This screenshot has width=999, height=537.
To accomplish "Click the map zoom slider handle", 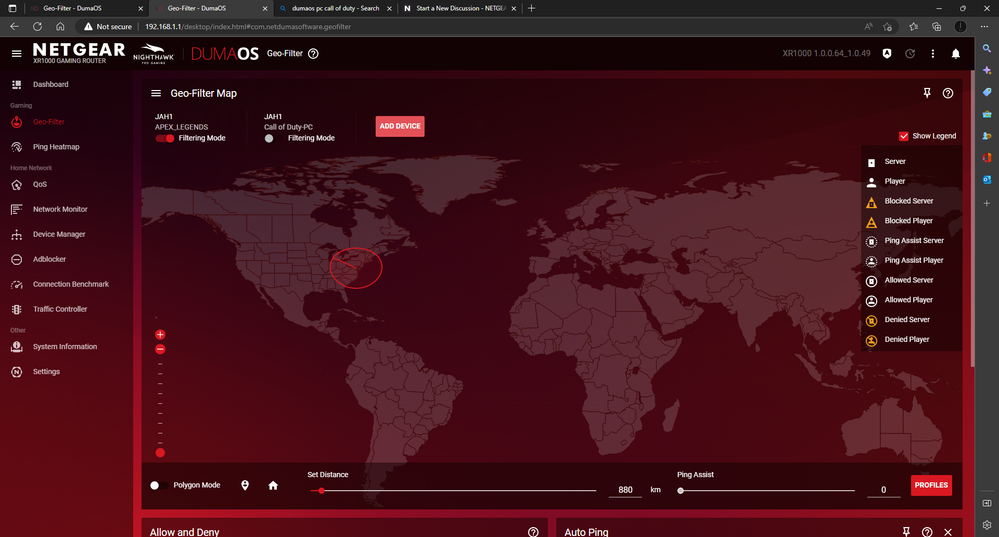I will (x=160, y=453).
